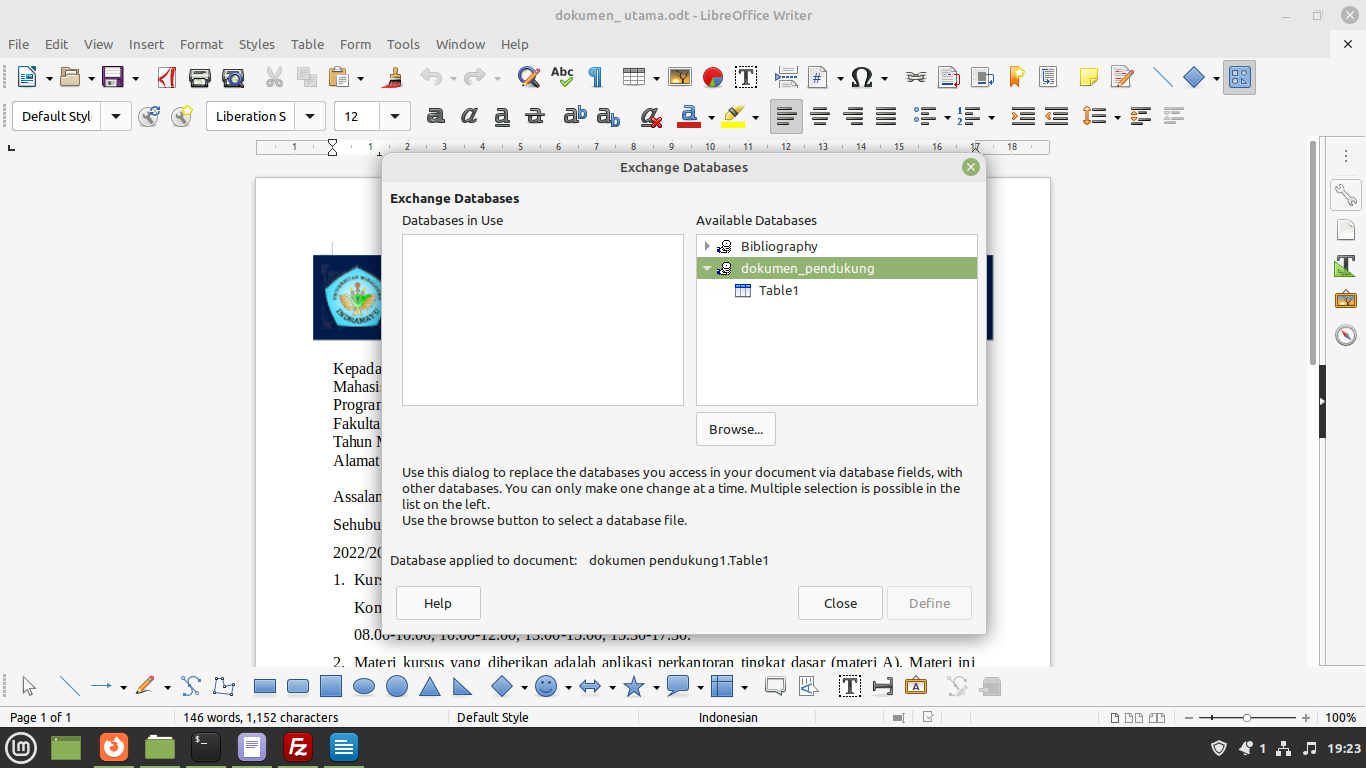This screenshot has height=768, width=1366.
Task: Set Justified paragraph alignment
Action: (886, 116)
